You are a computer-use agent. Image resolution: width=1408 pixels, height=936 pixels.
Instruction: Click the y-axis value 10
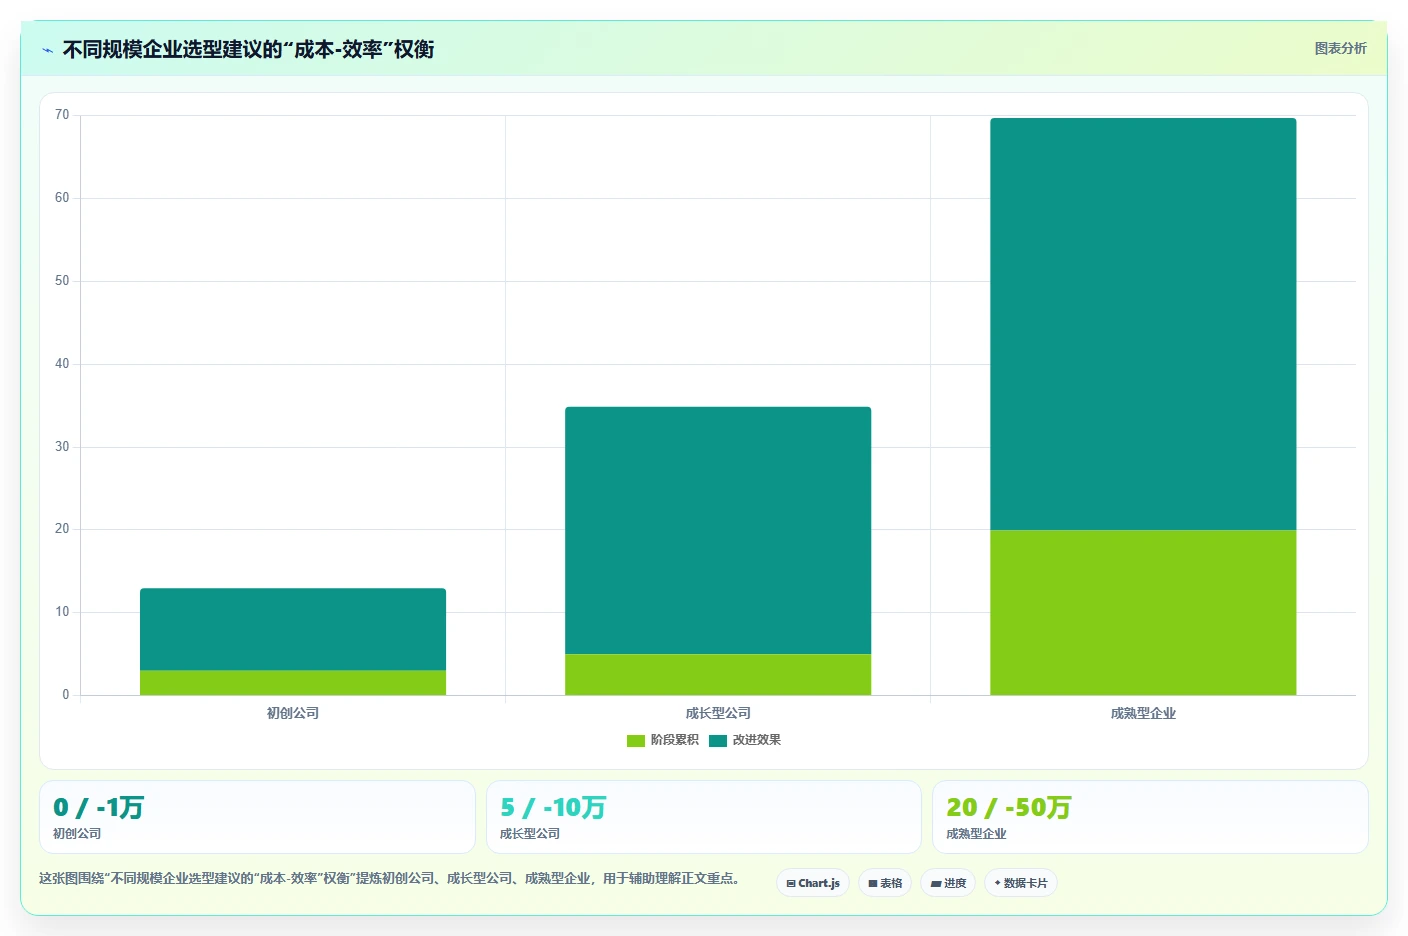pyautogui.click(x=62, y=612)
